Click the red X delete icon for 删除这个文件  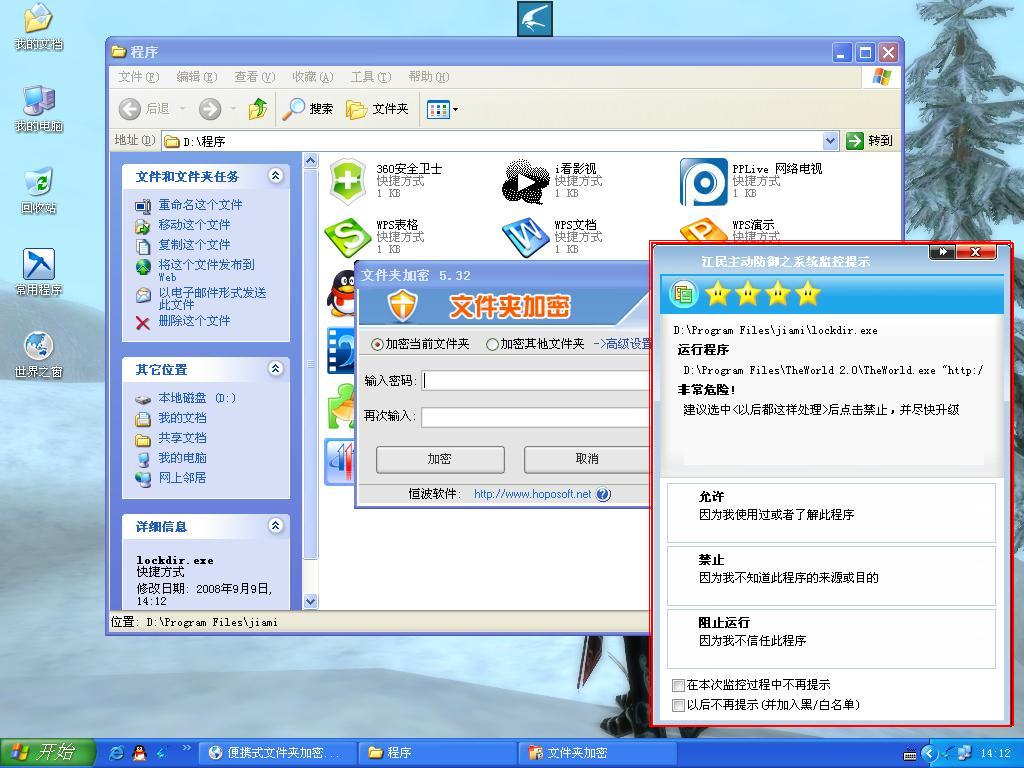click(142, 322)
